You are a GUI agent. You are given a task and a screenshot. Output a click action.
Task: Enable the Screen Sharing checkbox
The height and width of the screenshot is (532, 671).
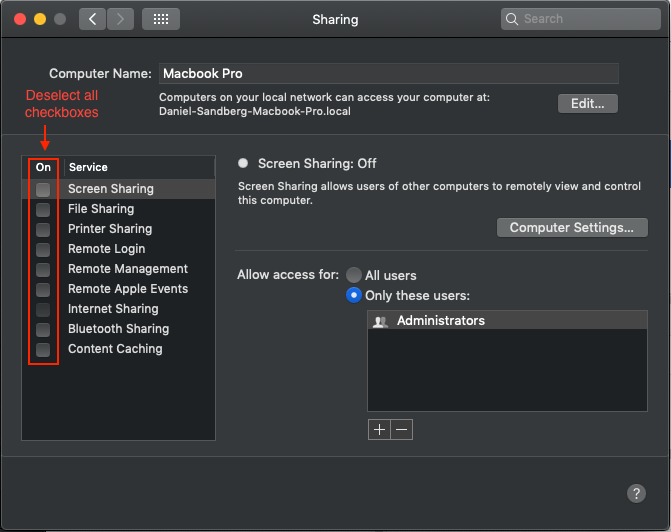click(x=43, y=189)
